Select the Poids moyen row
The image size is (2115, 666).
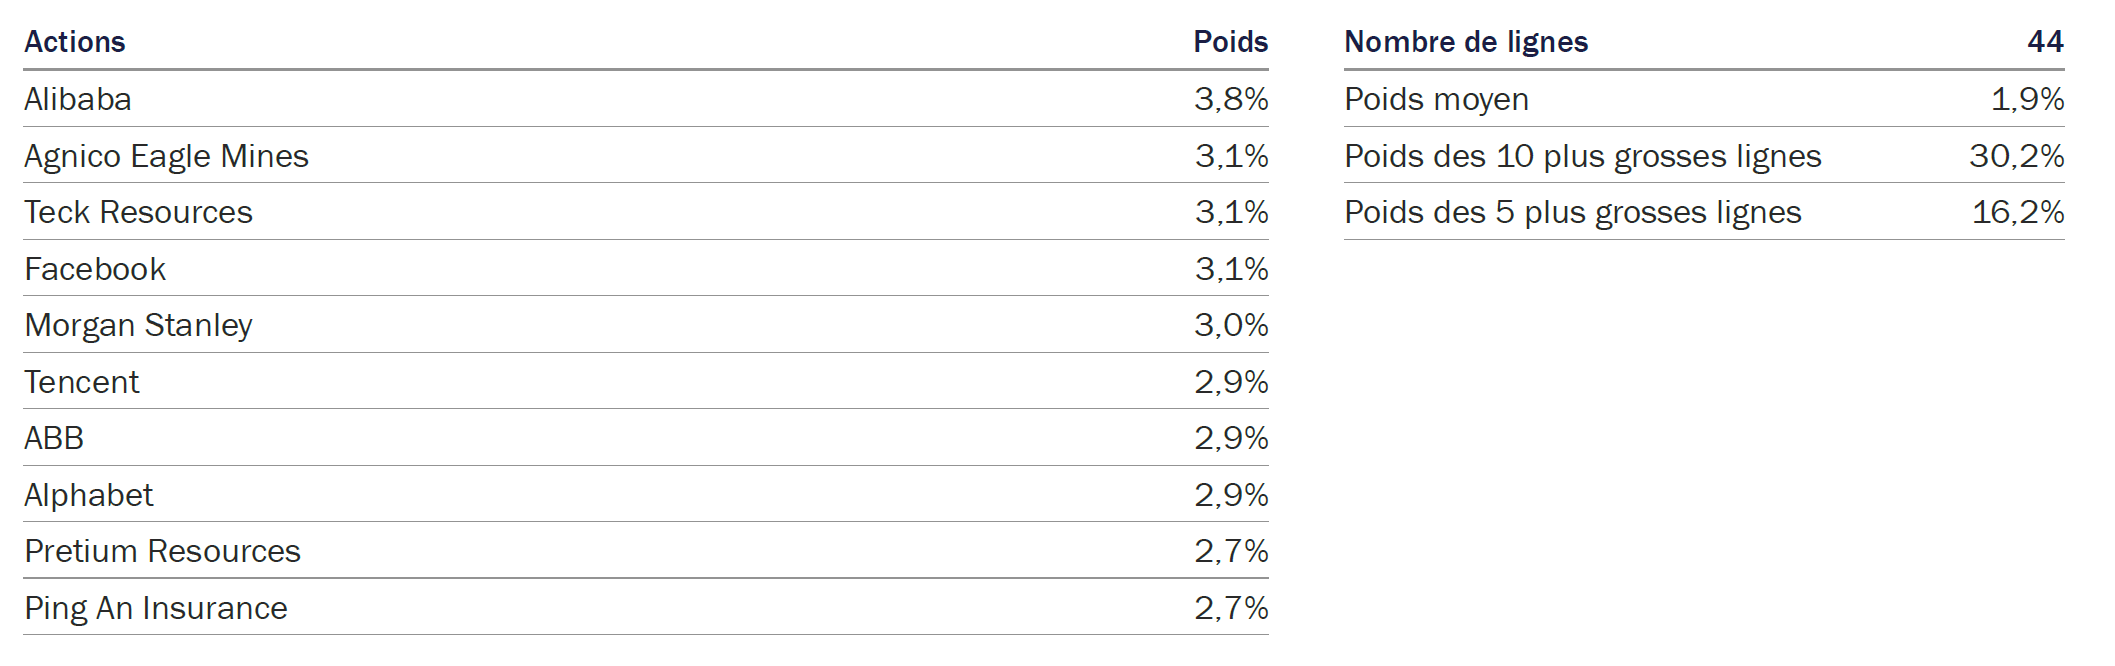[1704, 99]
